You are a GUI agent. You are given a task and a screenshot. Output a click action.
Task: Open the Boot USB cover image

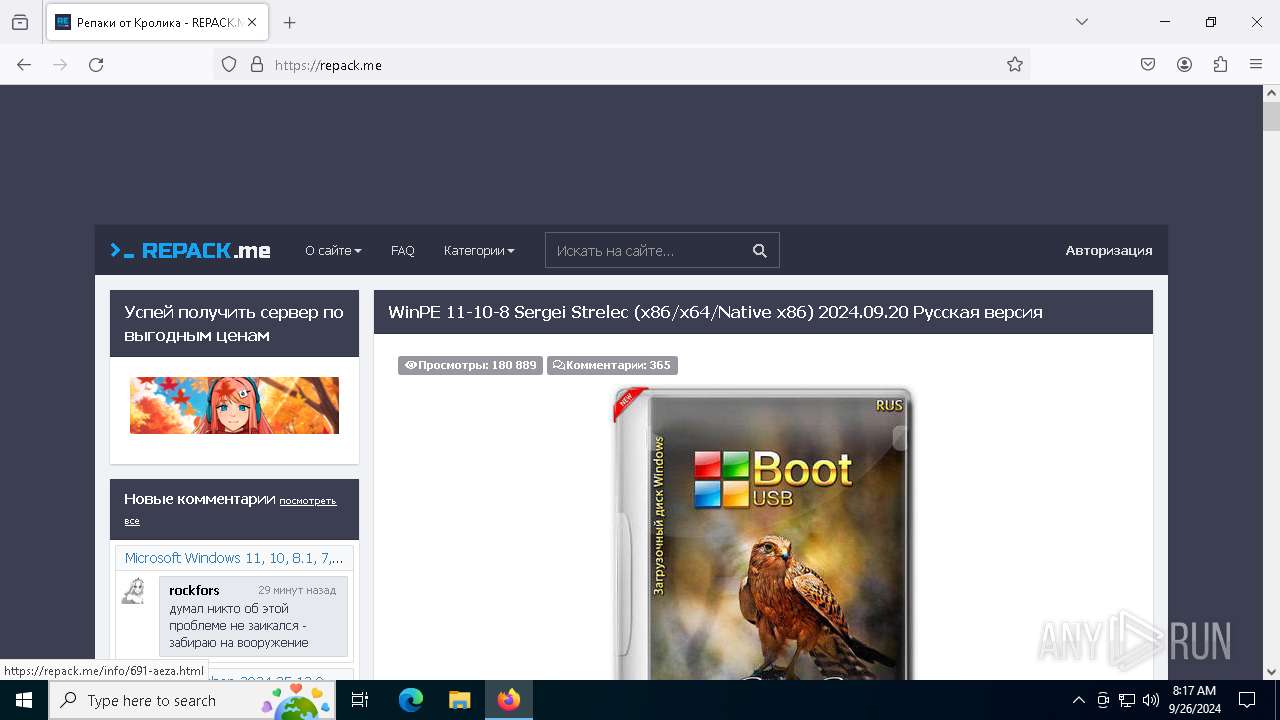[x=763, y=533]
